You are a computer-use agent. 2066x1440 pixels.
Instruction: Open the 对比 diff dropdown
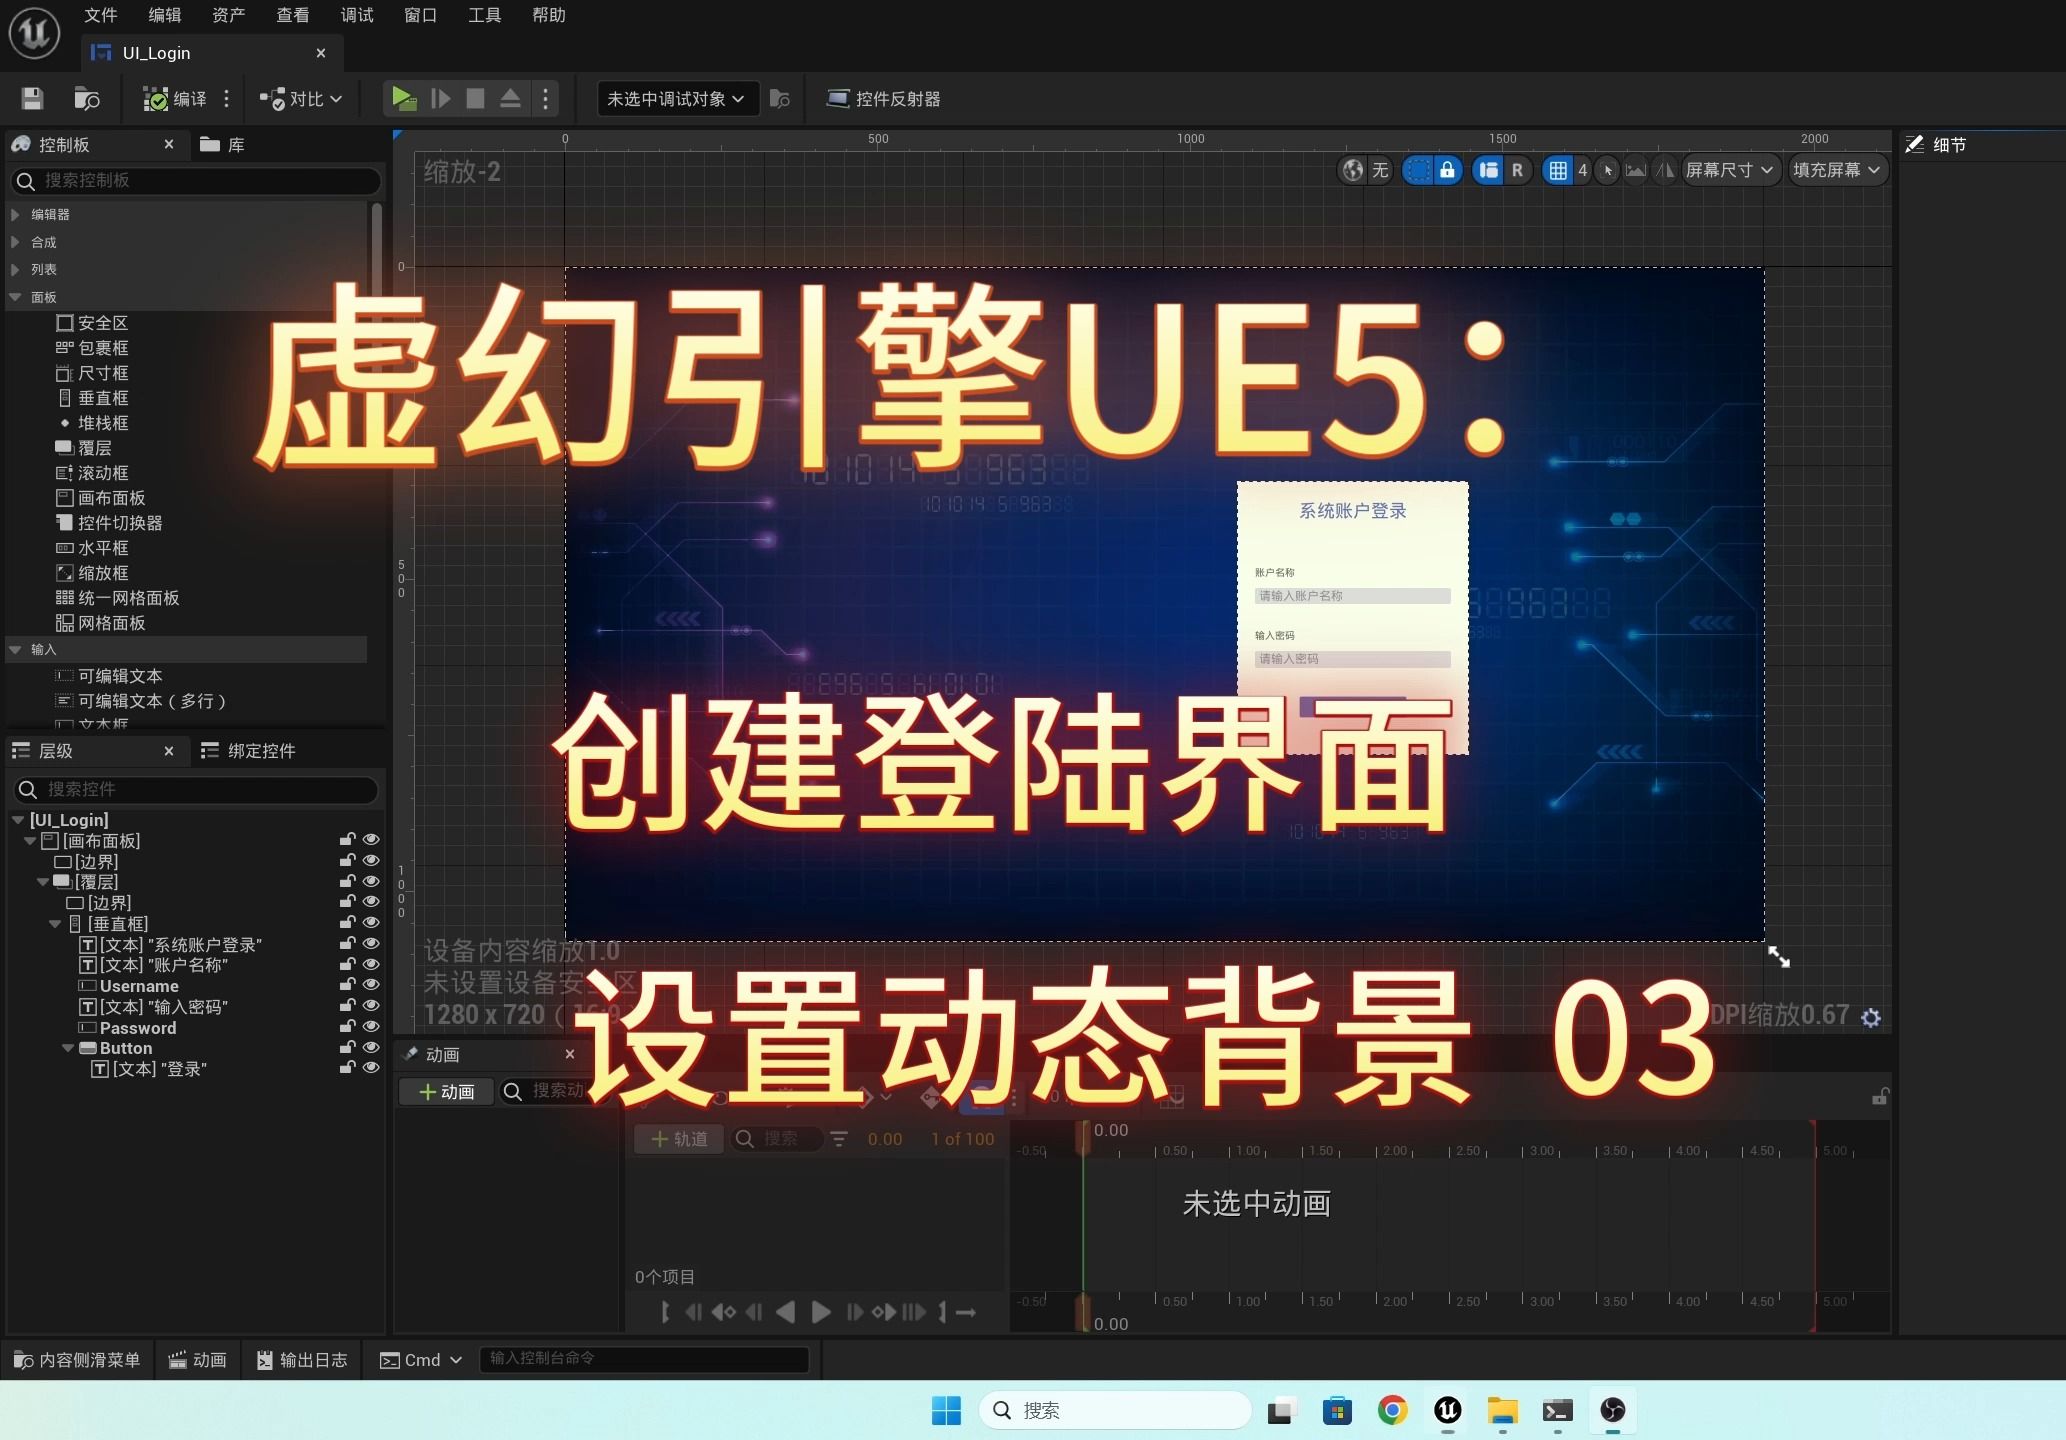coord(301,98)
